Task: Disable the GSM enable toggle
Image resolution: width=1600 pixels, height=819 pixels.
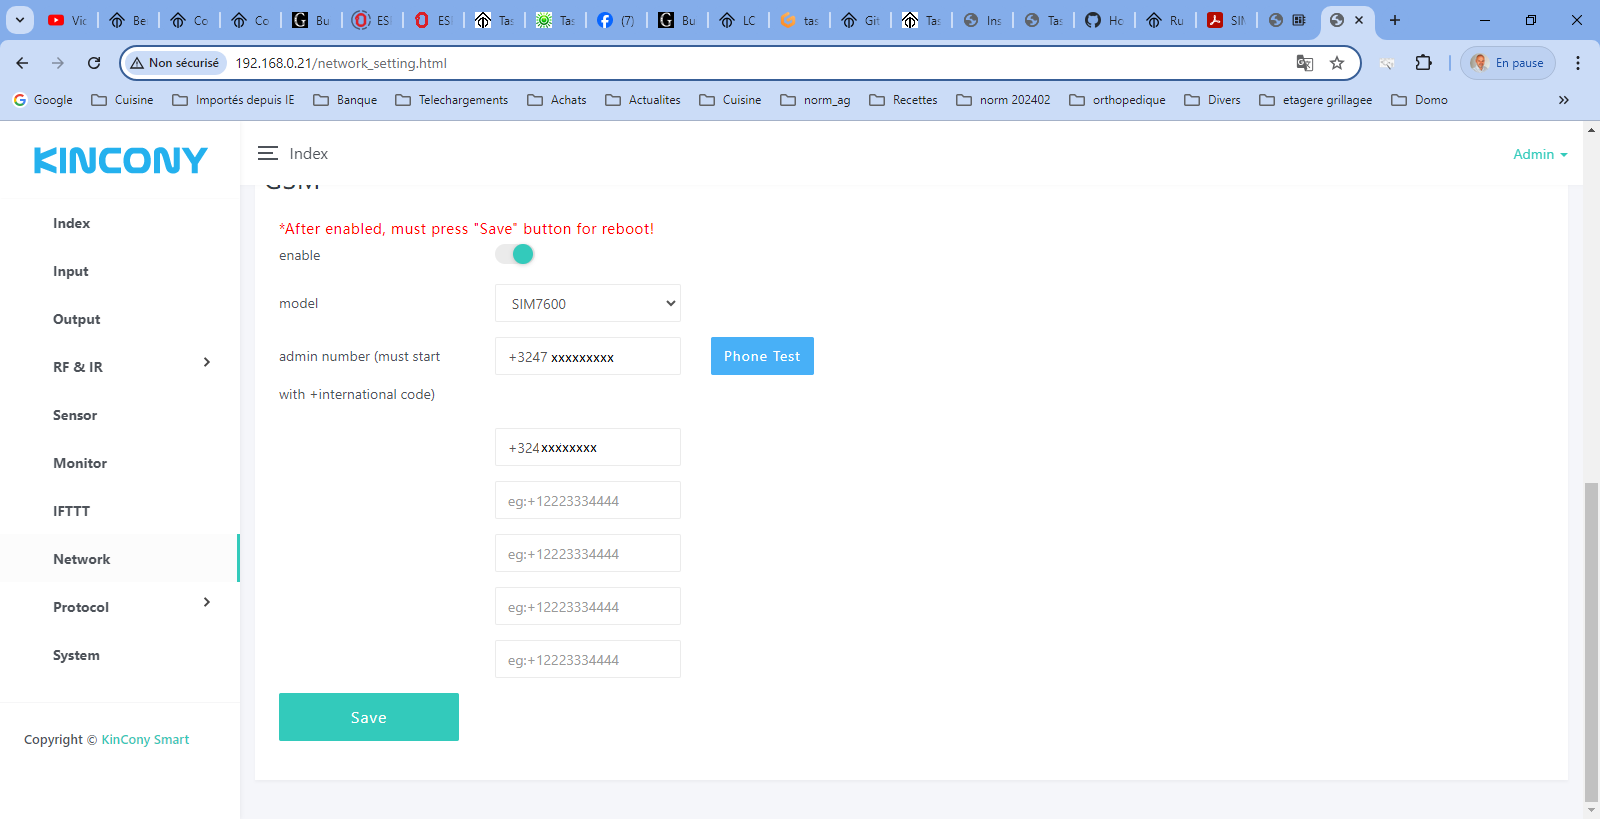Action: coord(515,254)
